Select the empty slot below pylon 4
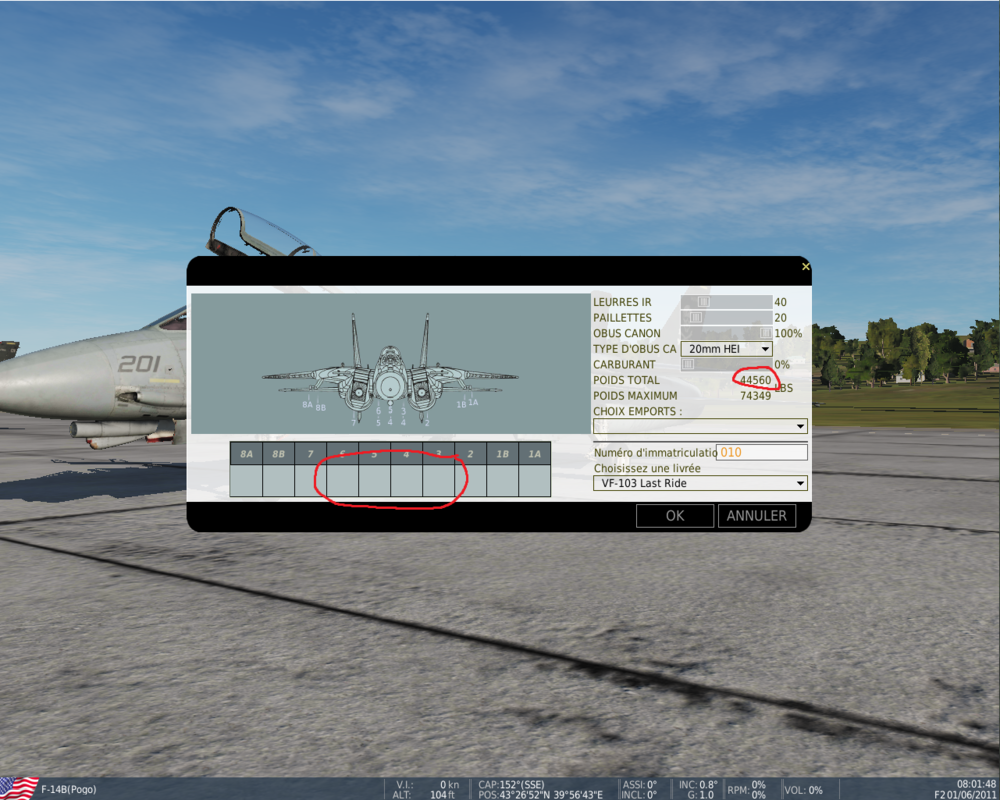The height and width of the screenshot is (800, 1000). [x=406, y=480]
